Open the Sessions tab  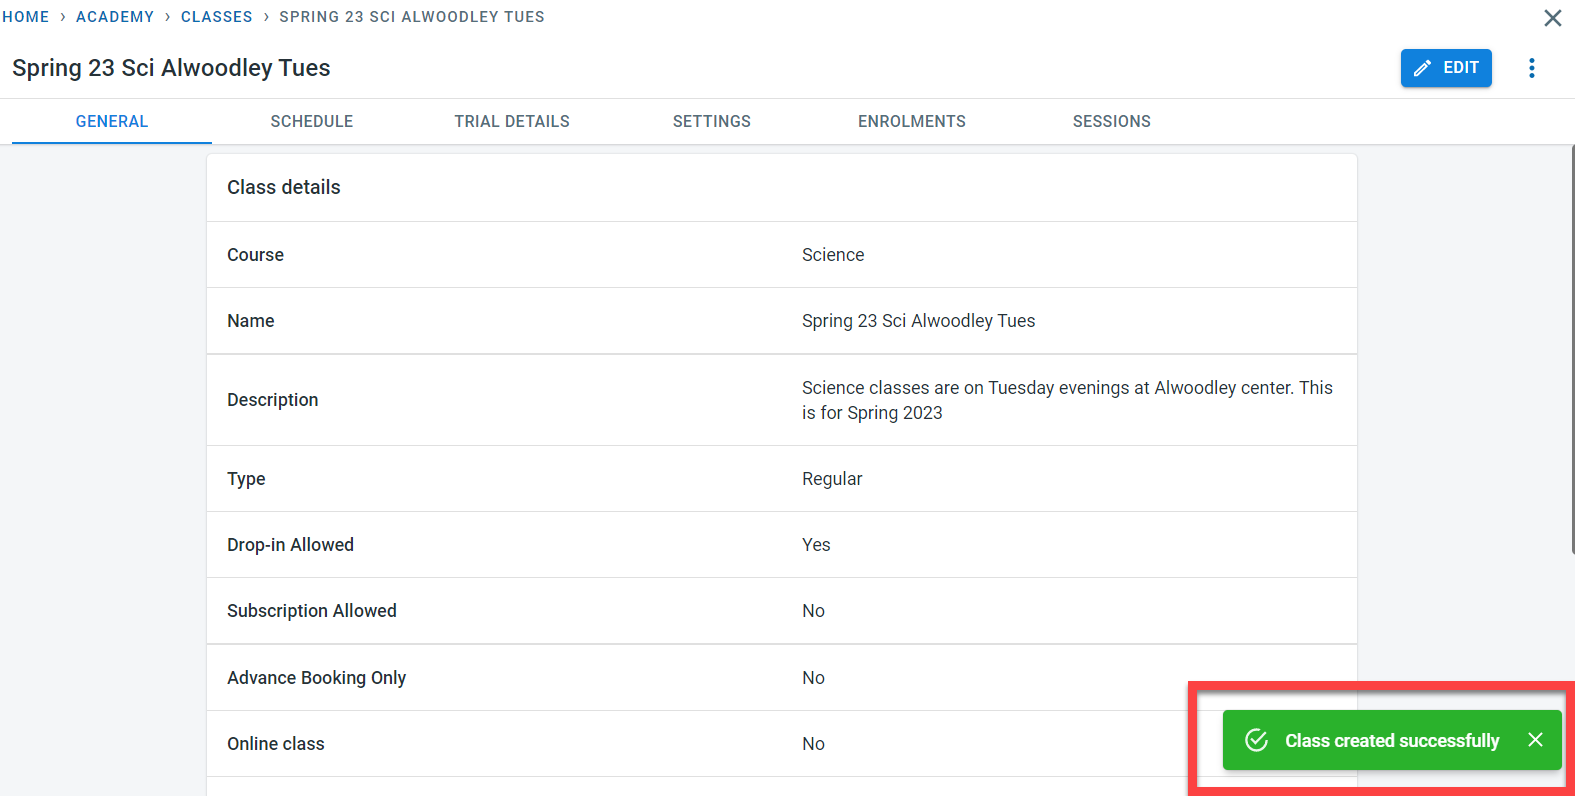(x=1111, y=121)
